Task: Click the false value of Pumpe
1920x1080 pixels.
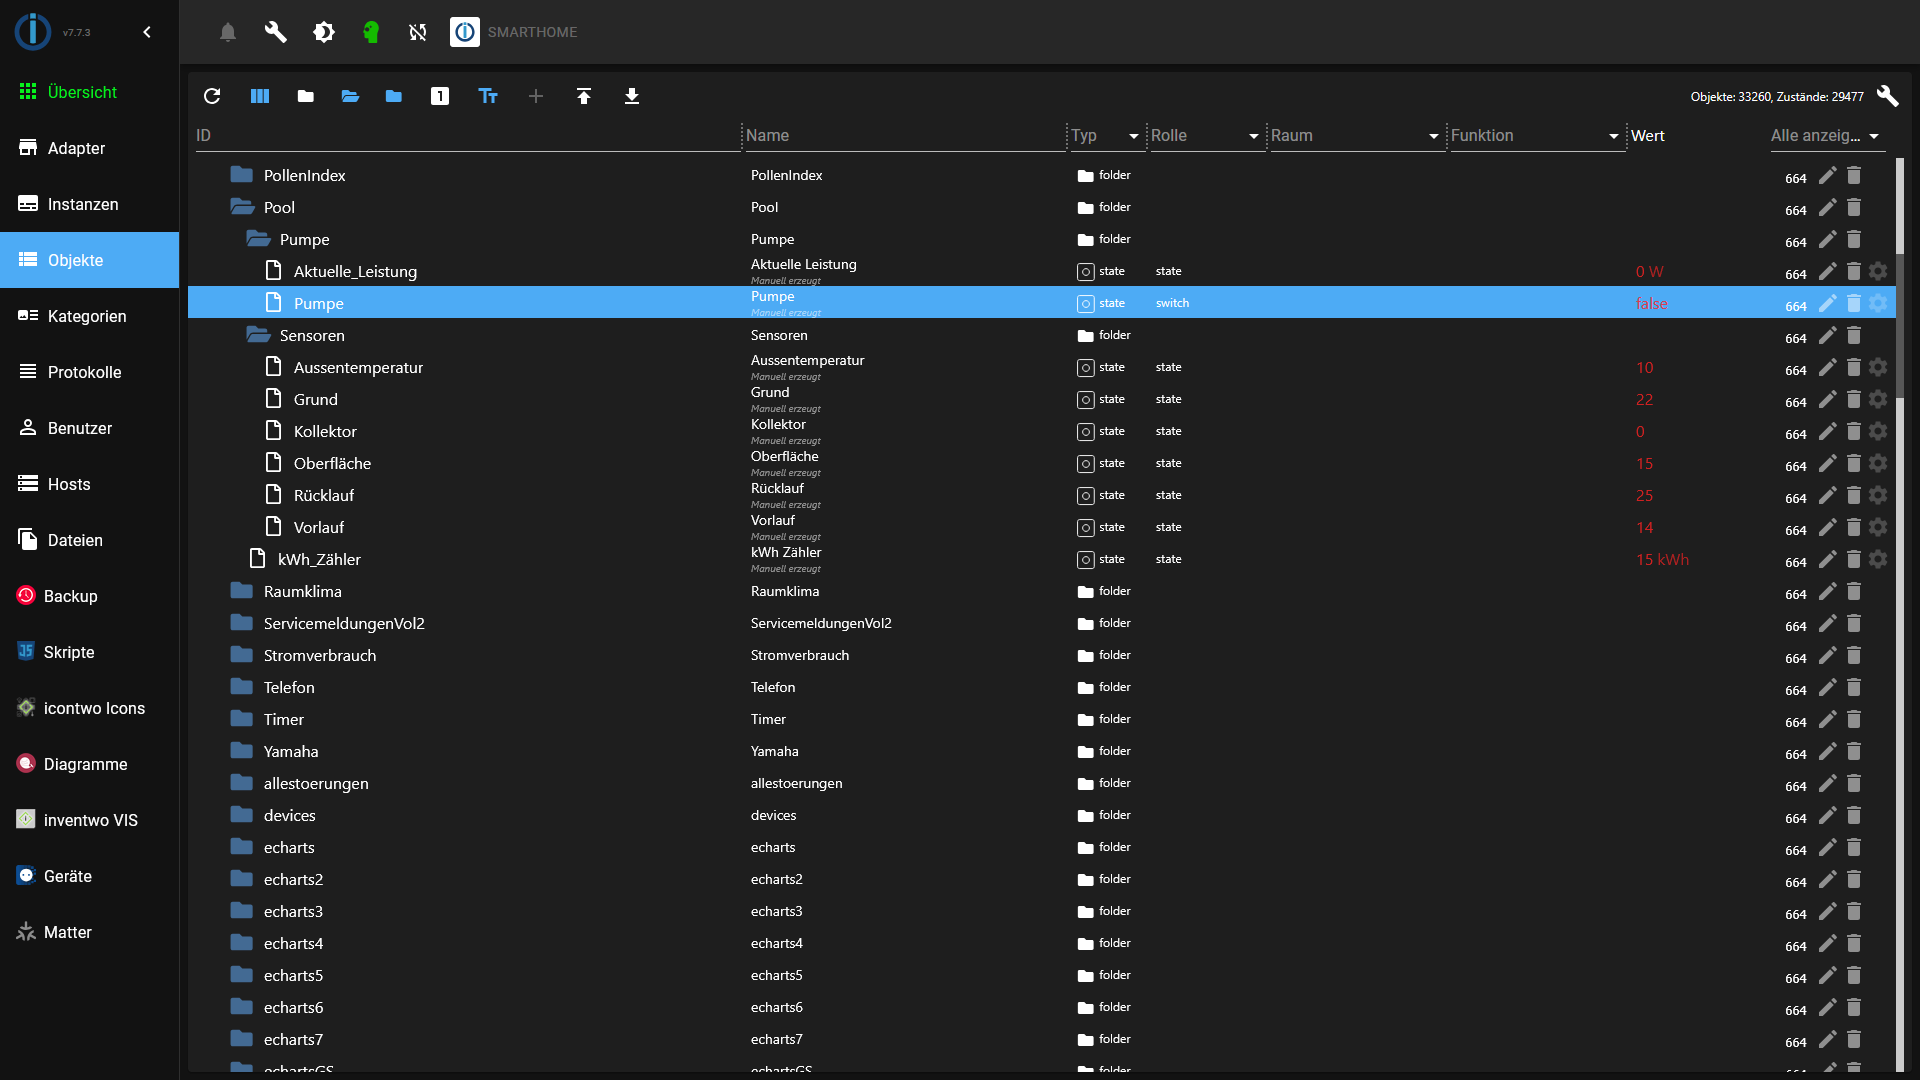Action: 1651,303
